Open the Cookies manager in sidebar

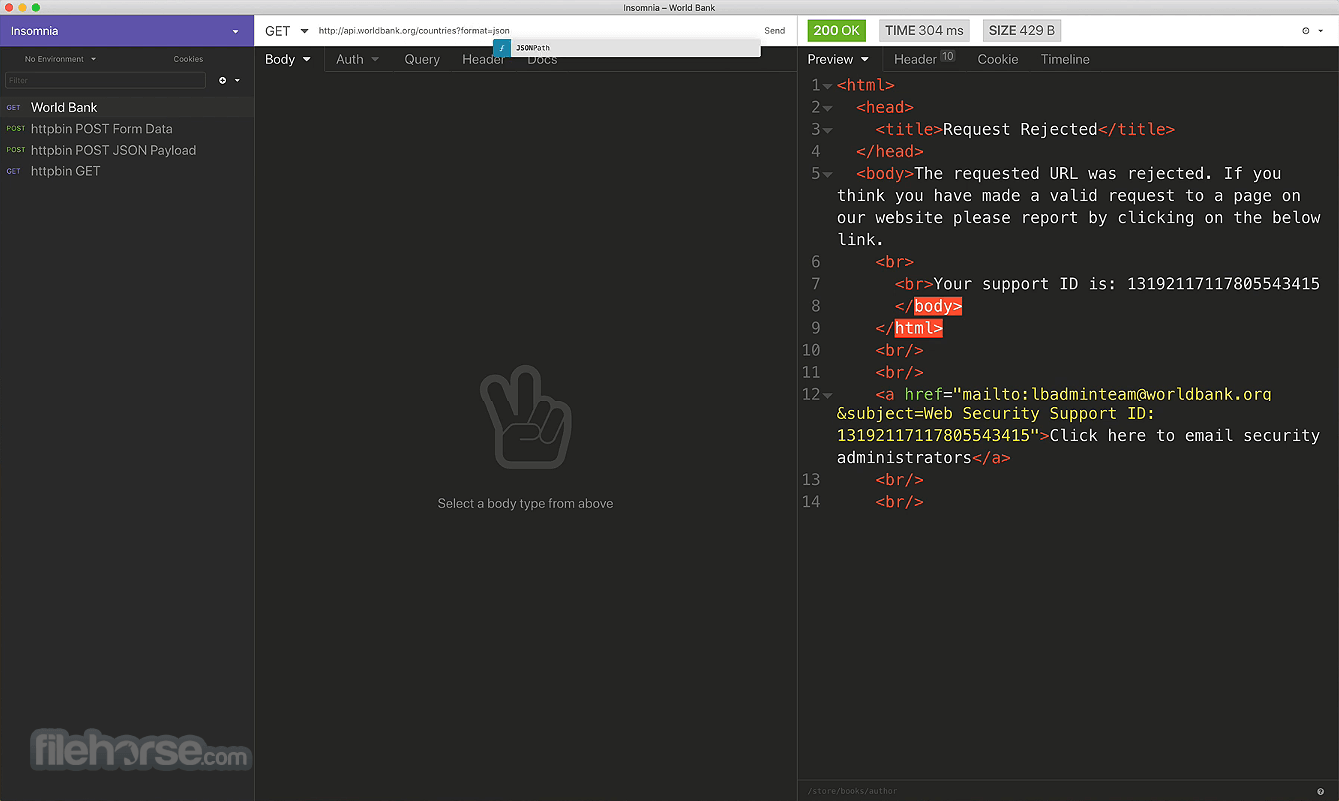point(188,59)
